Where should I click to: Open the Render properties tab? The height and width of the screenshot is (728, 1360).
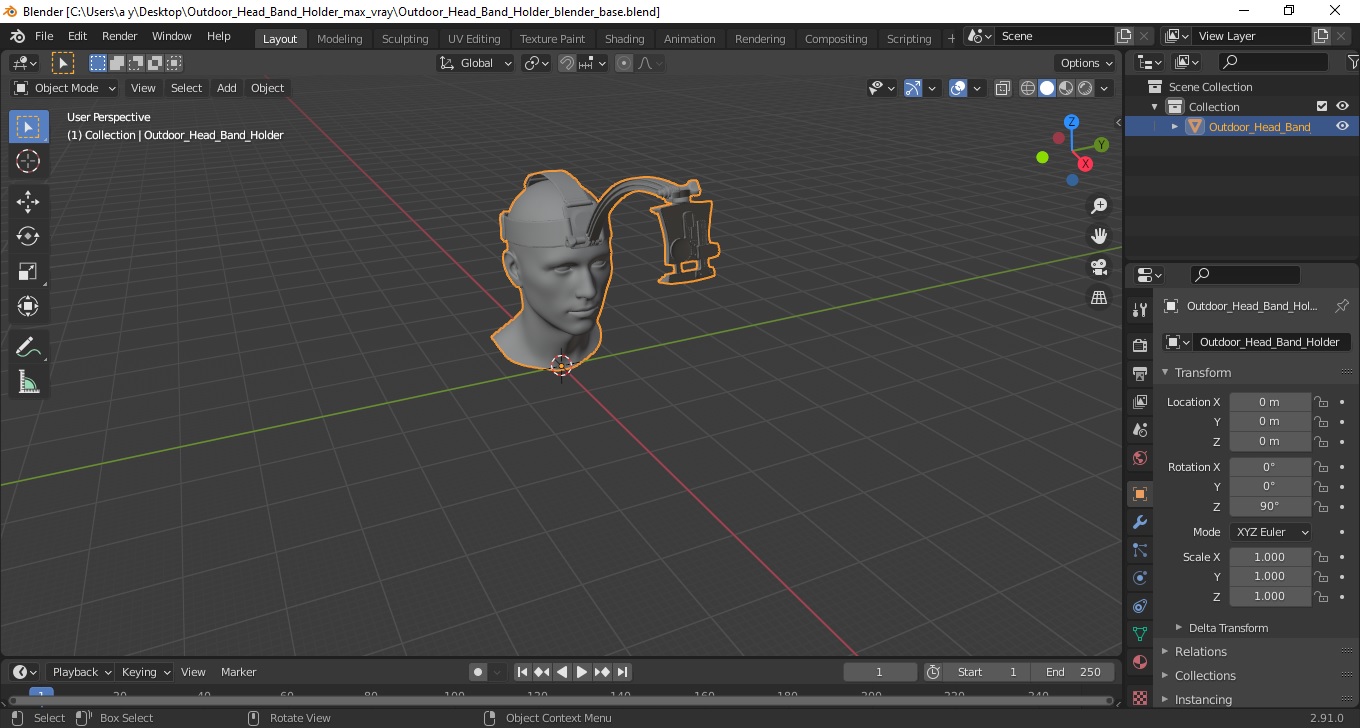(x=1139, y=346)
